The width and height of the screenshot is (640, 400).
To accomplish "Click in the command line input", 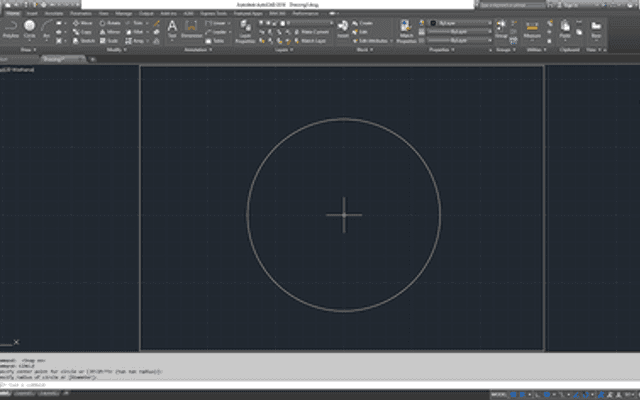I will point(320,385).
